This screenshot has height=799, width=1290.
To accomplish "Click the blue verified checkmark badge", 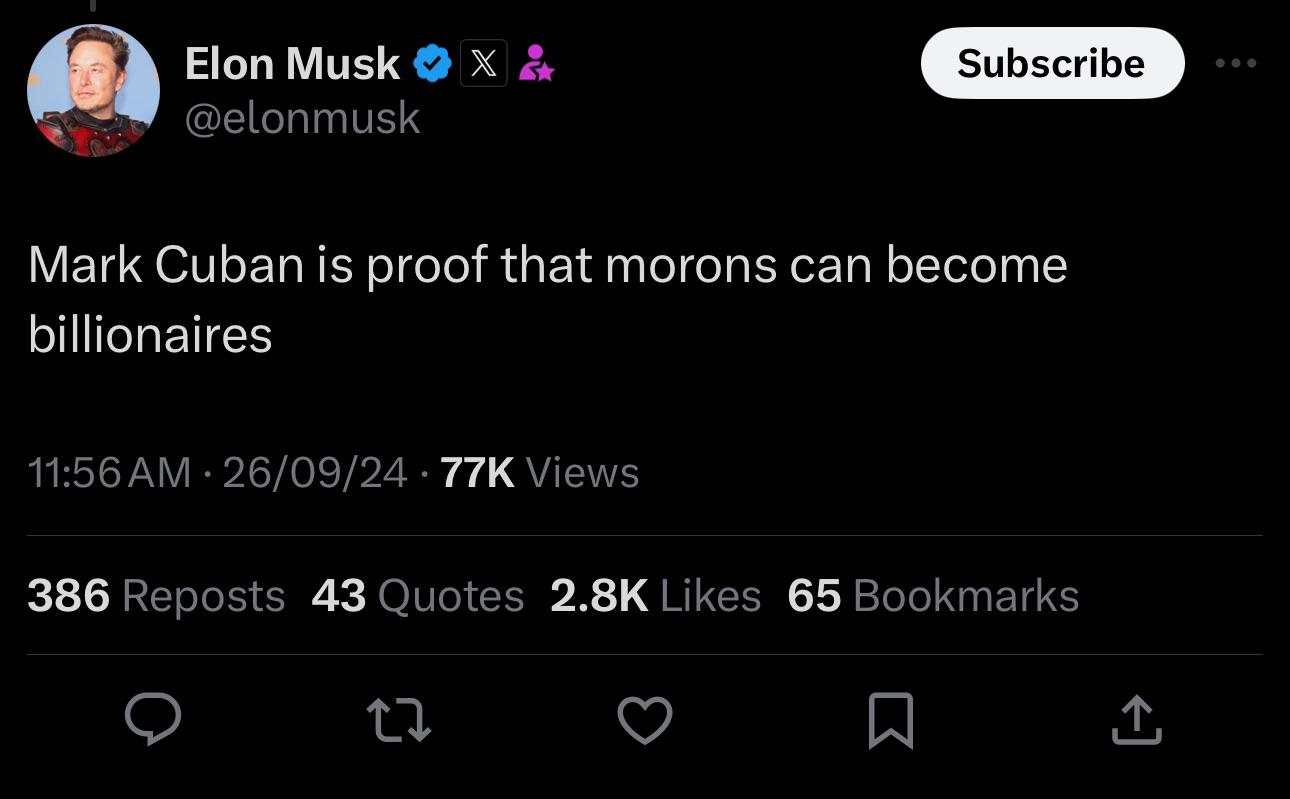I will pyautogui.click(x=433, y=64).
